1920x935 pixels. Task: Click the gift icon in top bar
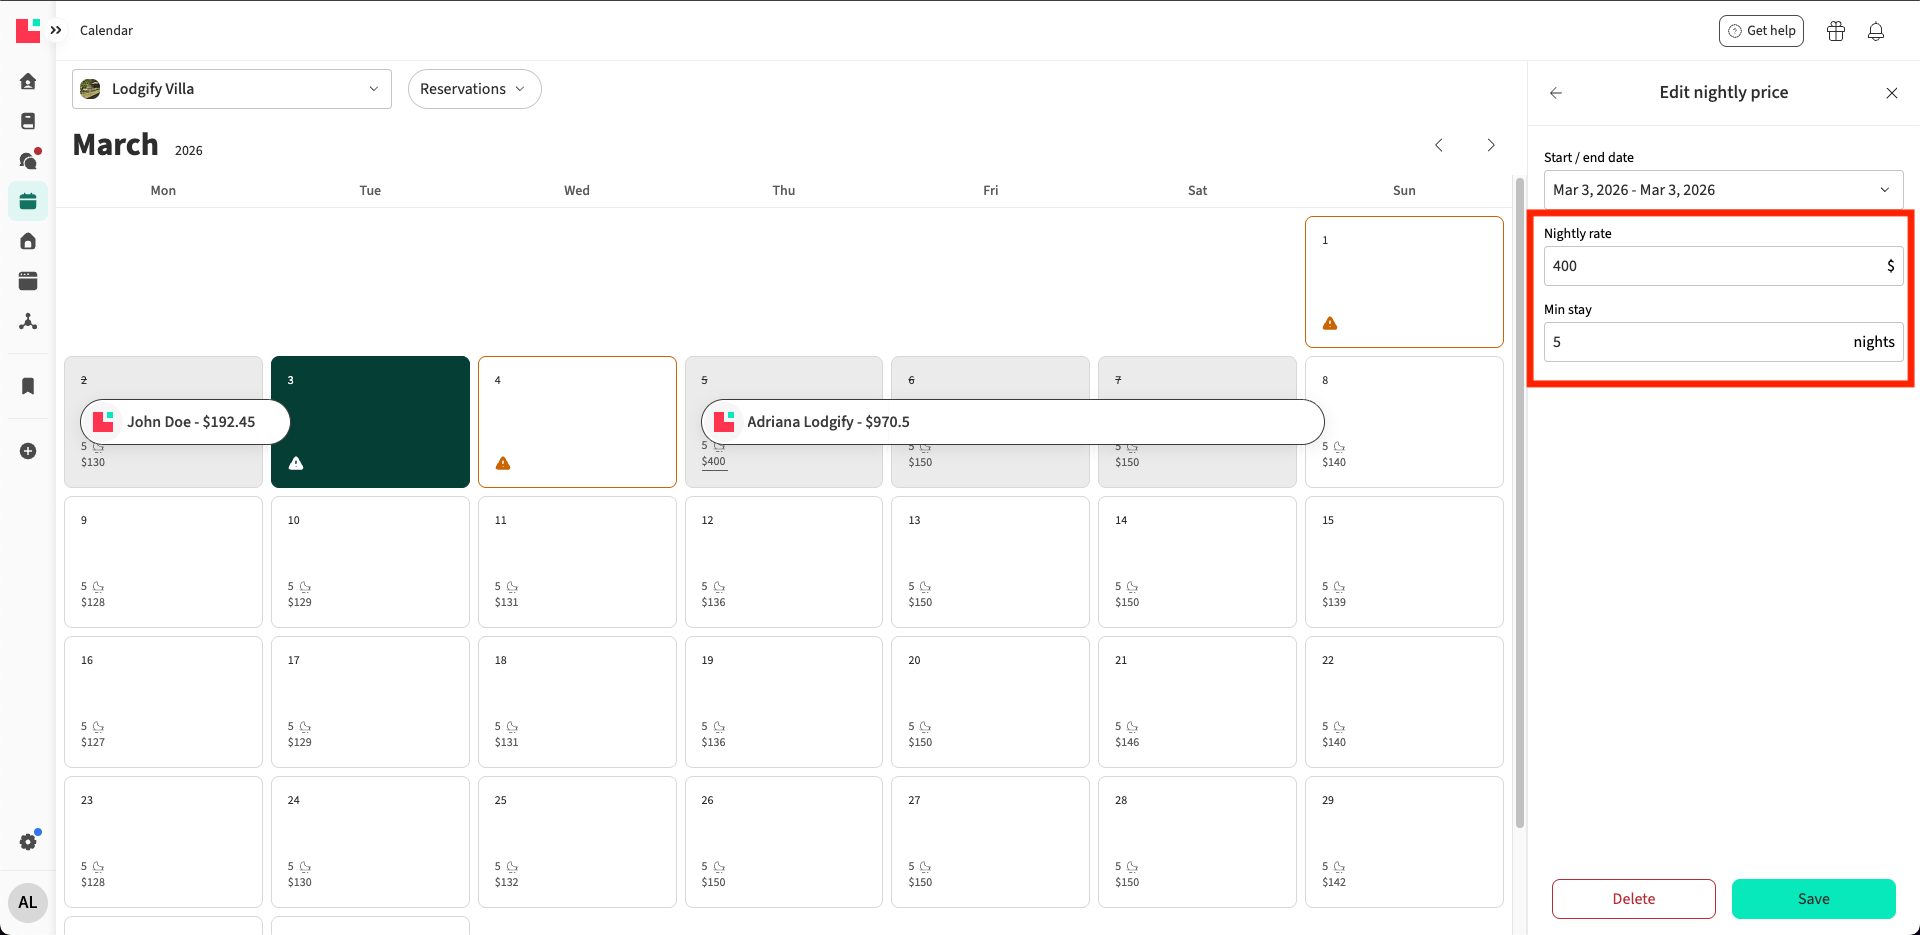click(x=1835, y=31)
